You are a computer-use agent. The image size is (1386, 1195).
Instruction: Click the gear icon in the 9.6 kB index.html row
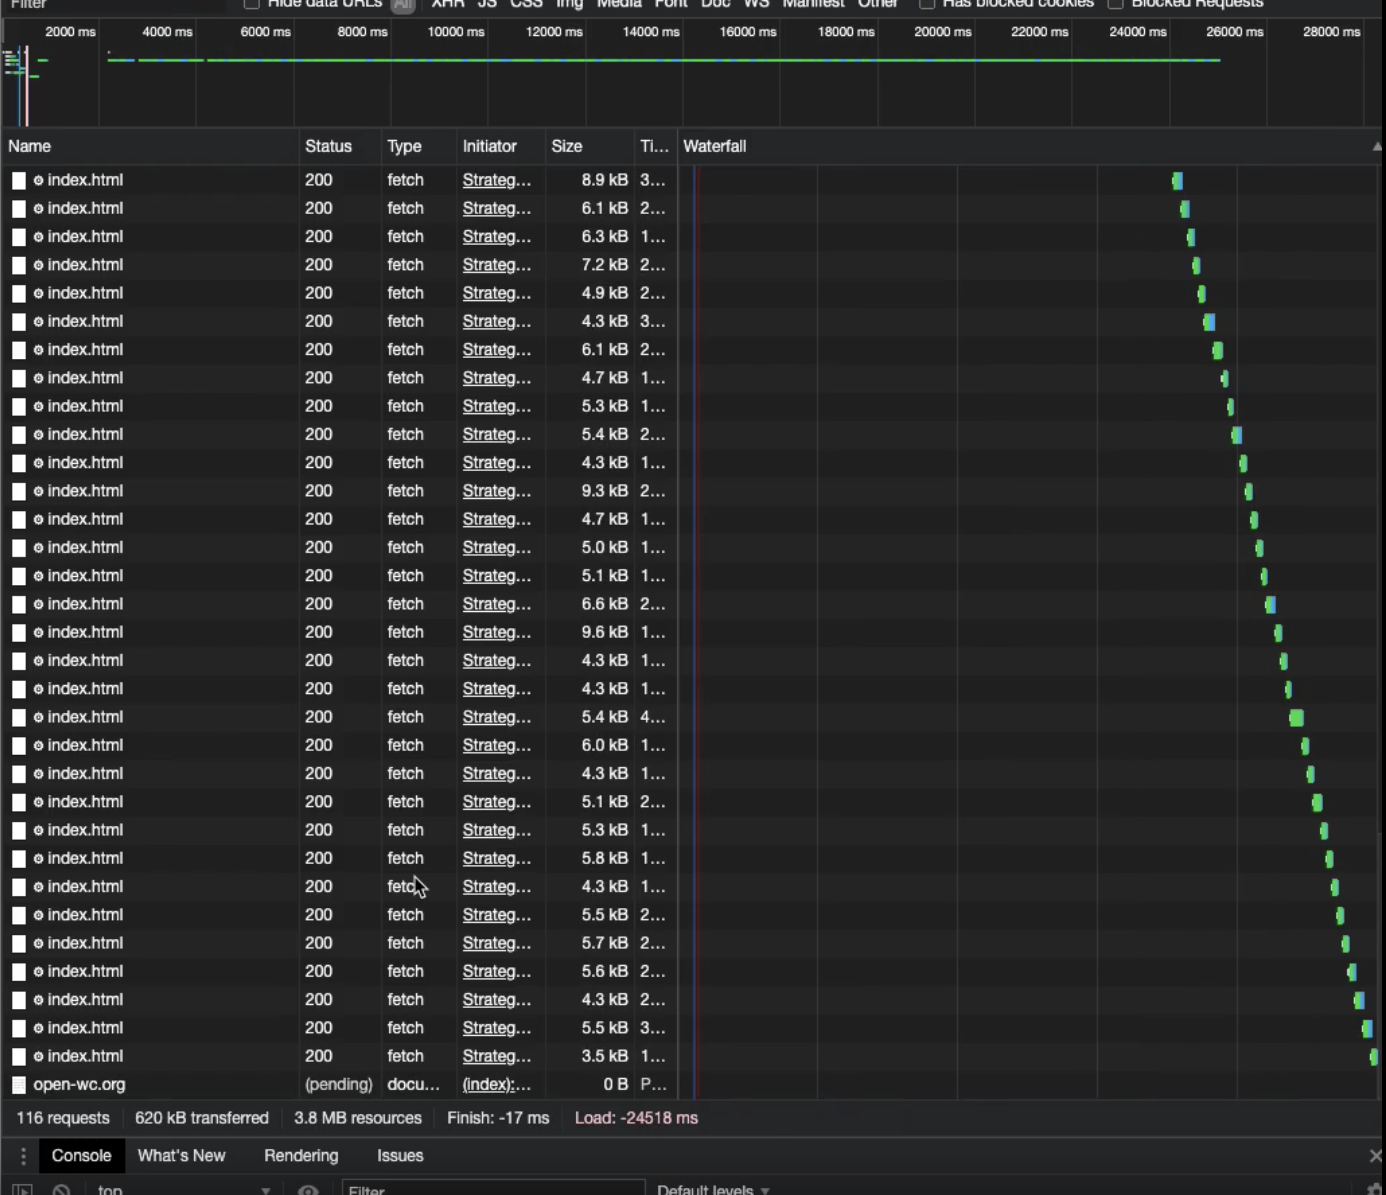point(39,632)
